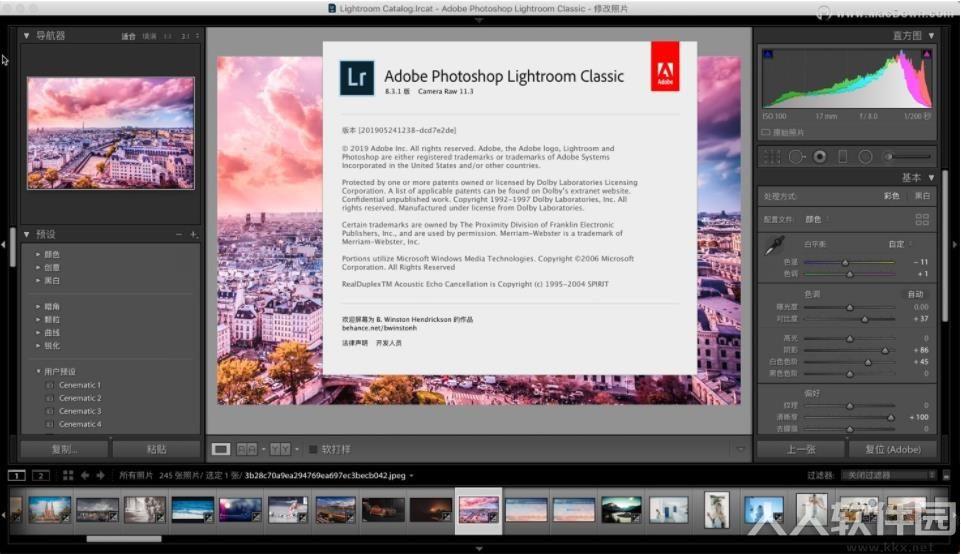
Task: Enable the 软打样 soft proofing checkbox
Action: [313, 449]
